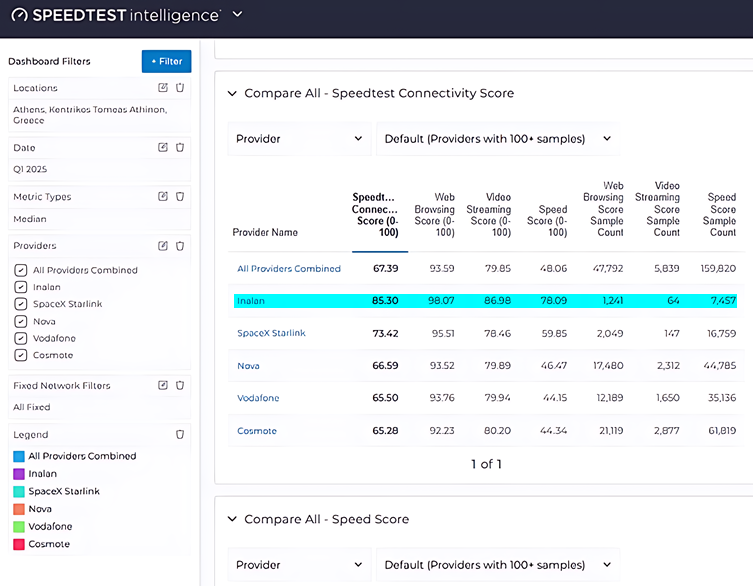Open the Speedtest Intelligence header dropdown menu
This screenshot has width=753, height=586.
pos(237,15)
